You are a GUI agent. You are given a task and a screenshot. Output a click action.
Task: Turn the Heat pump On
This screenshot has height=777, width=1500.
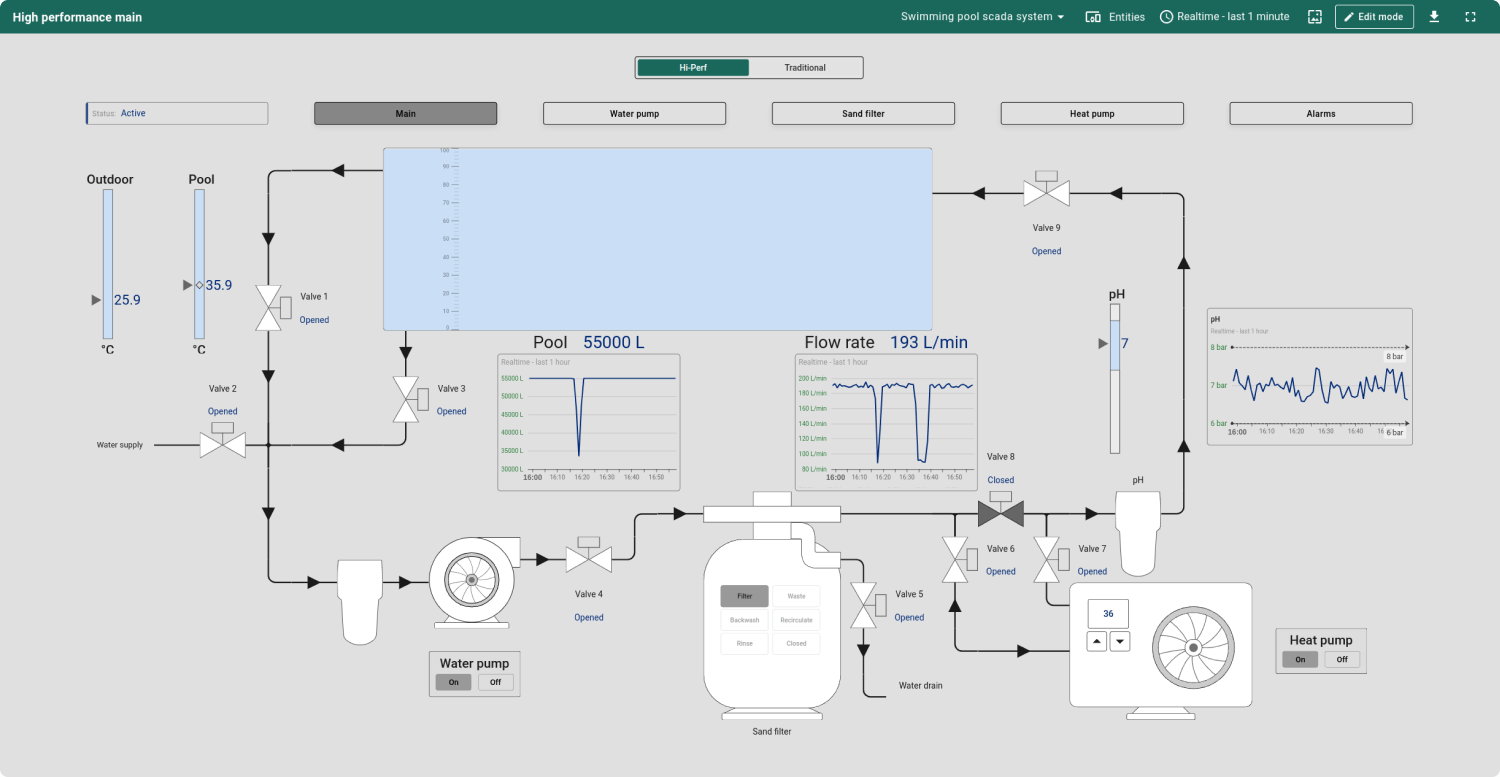click(x=1300, y=659)
